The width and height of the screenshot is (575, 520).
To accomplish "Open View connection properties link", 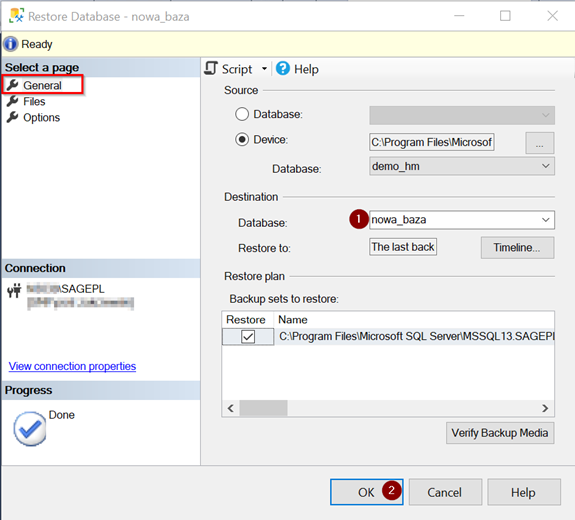I will pyautogui.click(x=72, y=366).
